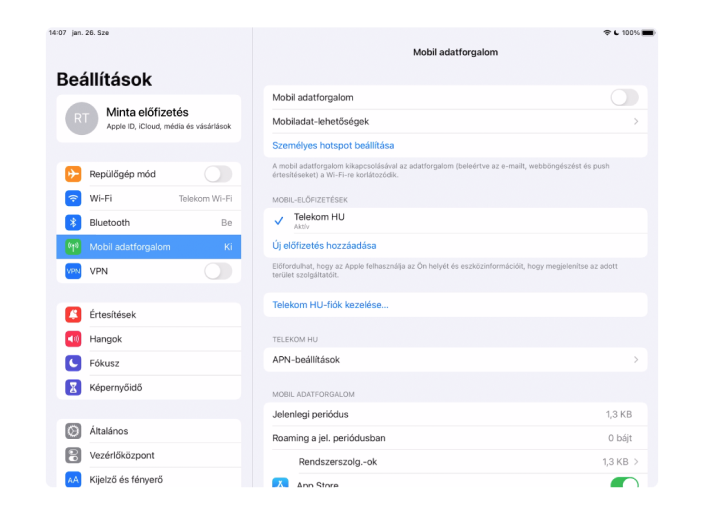Image resolution: width=704 pixels, height=514 pixels.
Task: Toggle the Repülőgép mód switch
Action: [218, 174]
